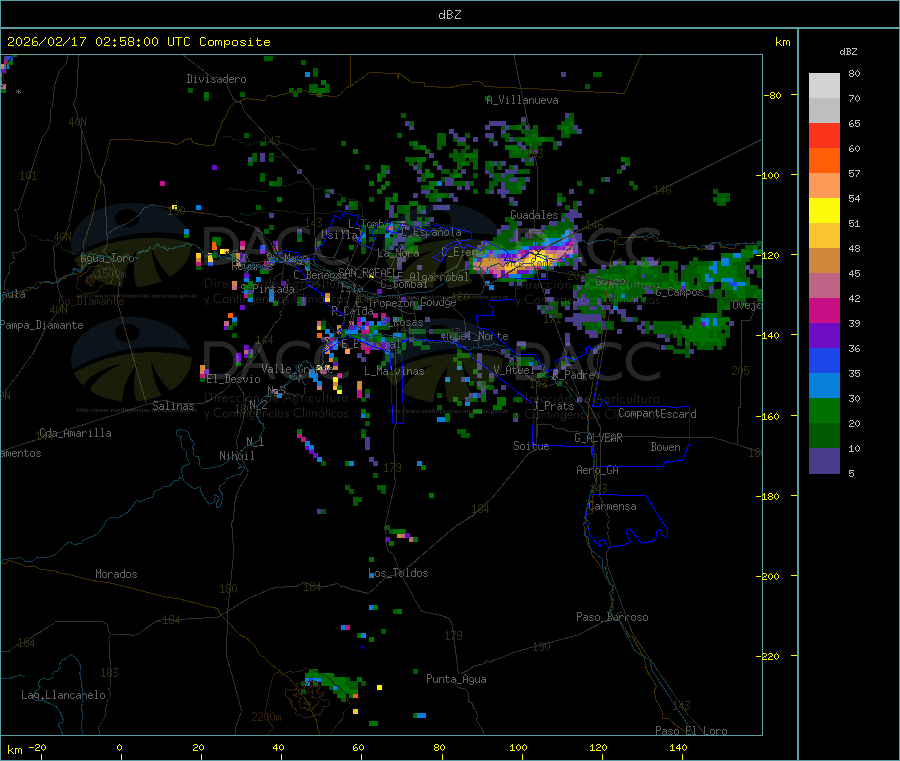Screen dimensions: 900x761
Task: Click the Punta_Agua map label
Action: pyautogui.click(x=456, y=679)
